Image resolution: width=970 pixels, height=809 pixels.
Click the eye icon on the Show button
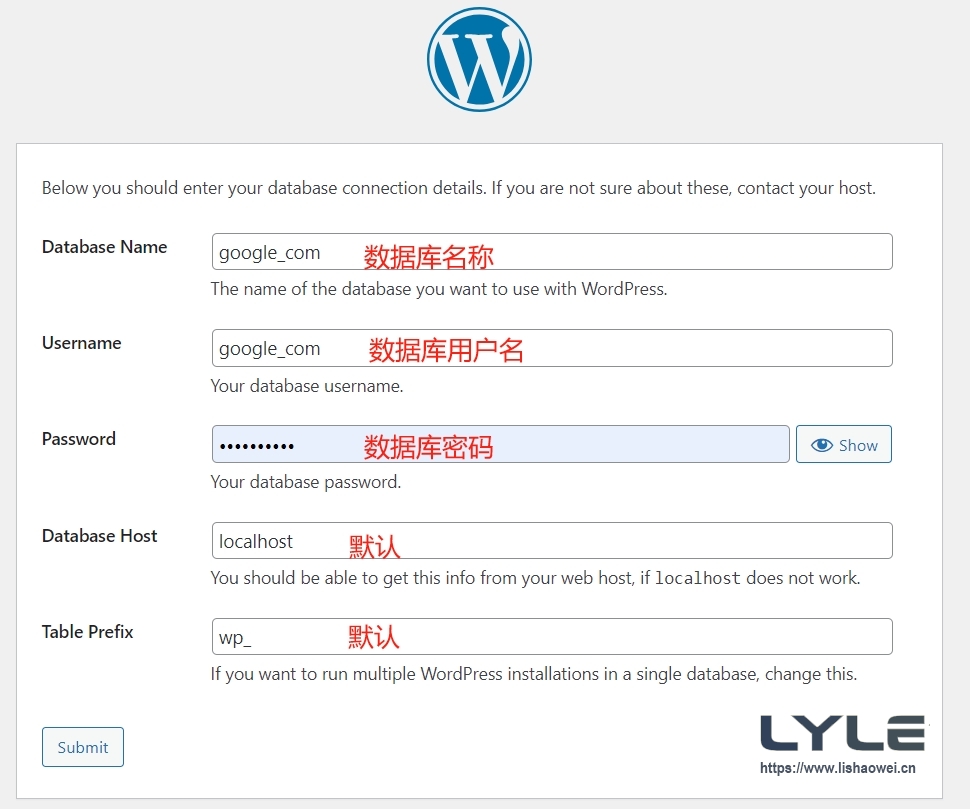point(822,444)
